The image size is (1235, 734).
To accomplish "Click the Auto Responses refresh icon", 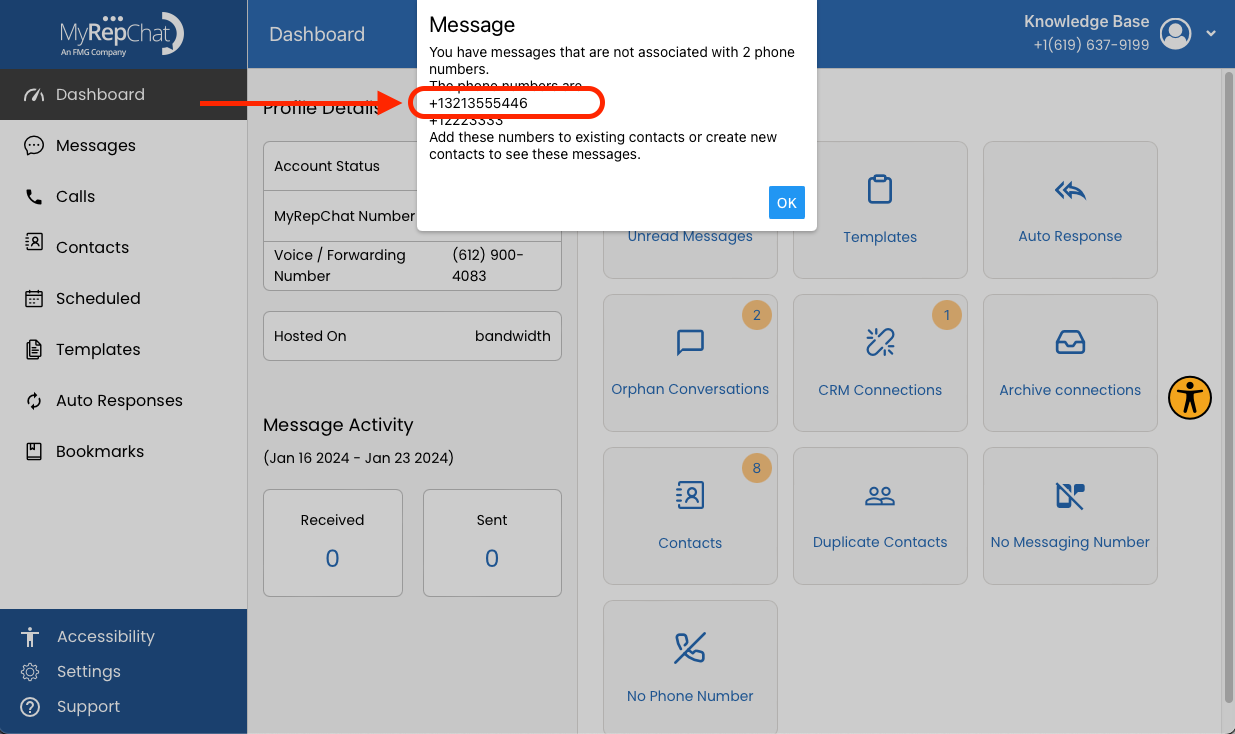I will pyautogui.click(x=34, y=400).
